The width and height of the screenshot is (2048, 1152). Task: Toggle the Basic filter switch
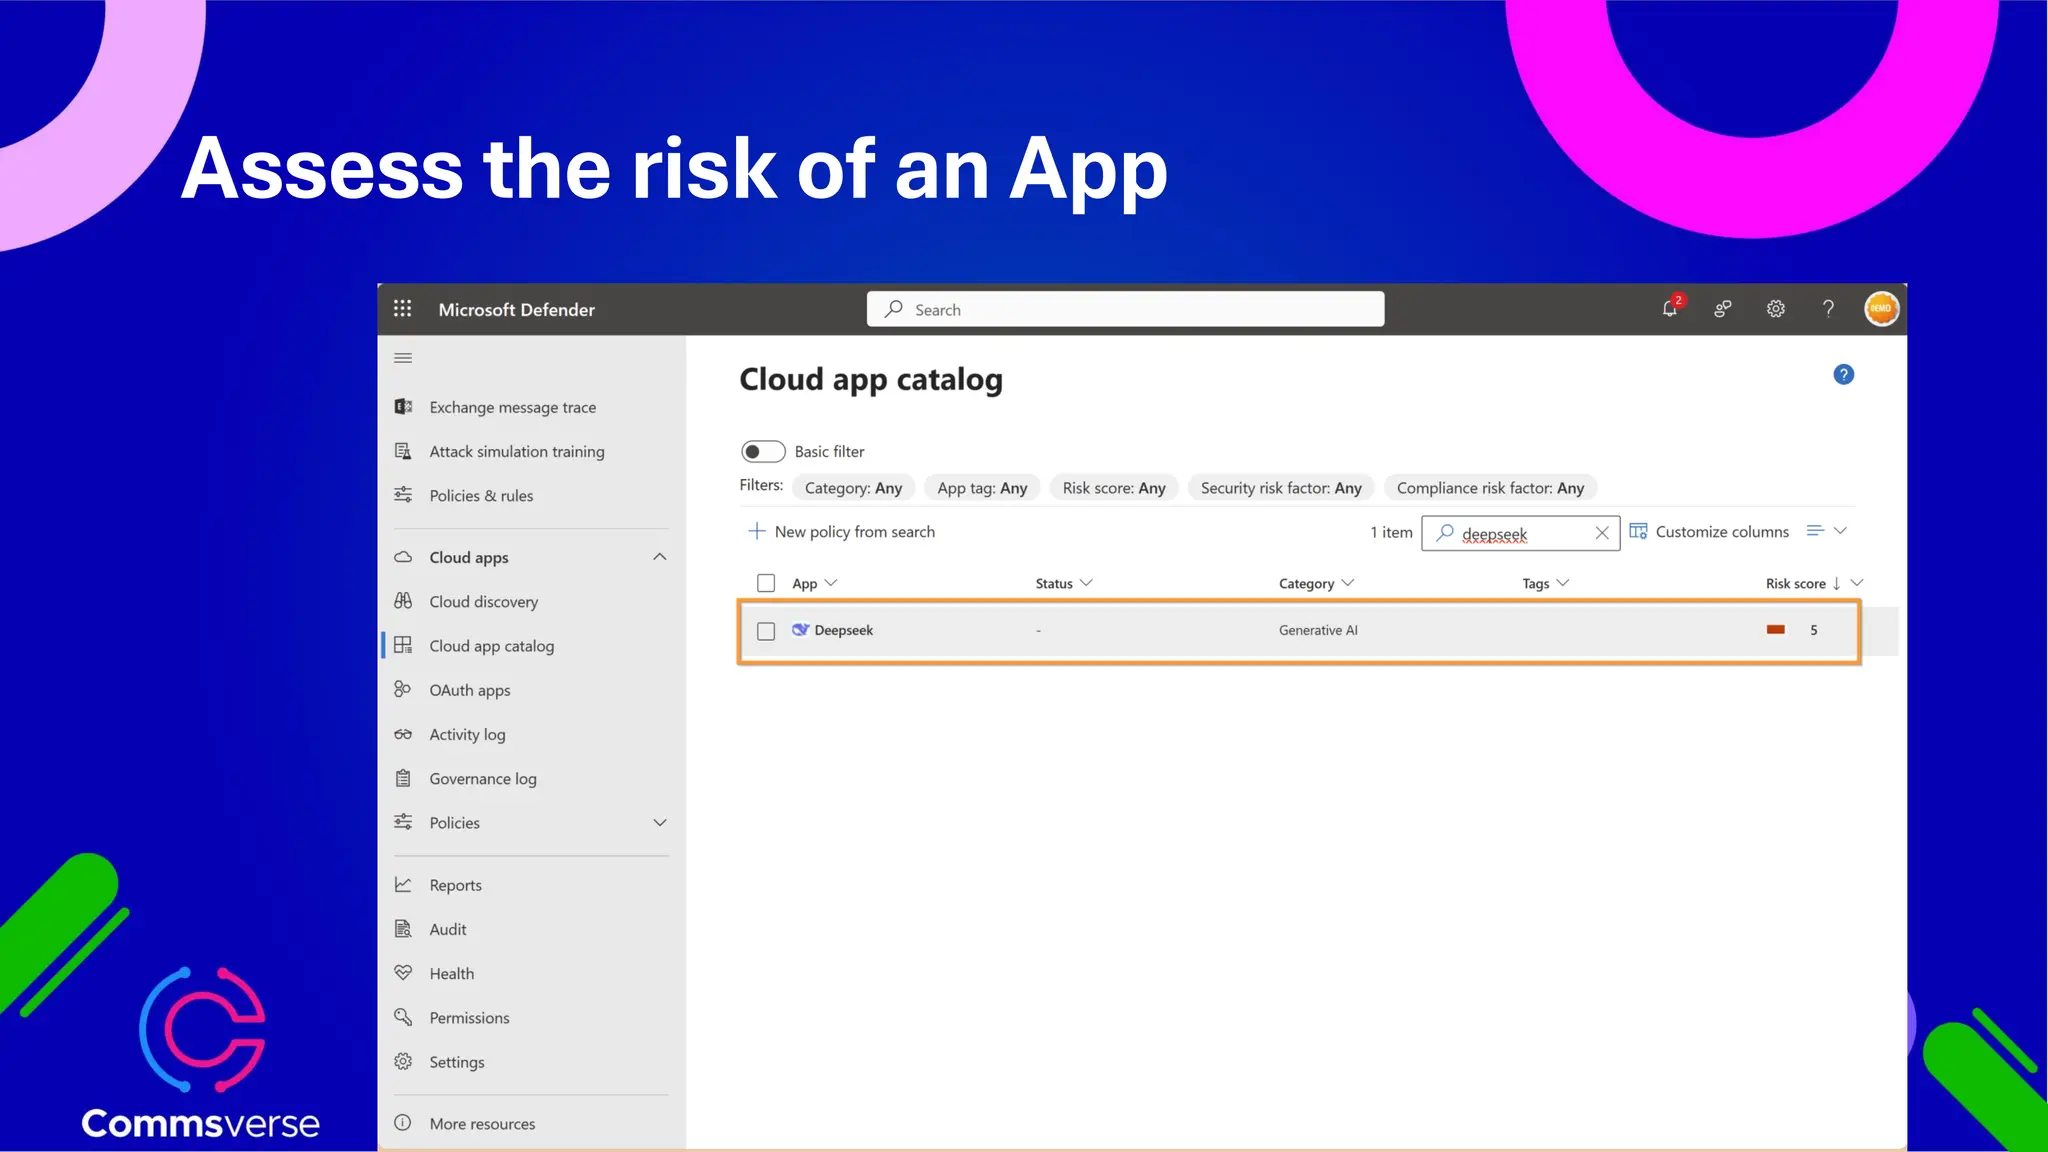[763, 452]
